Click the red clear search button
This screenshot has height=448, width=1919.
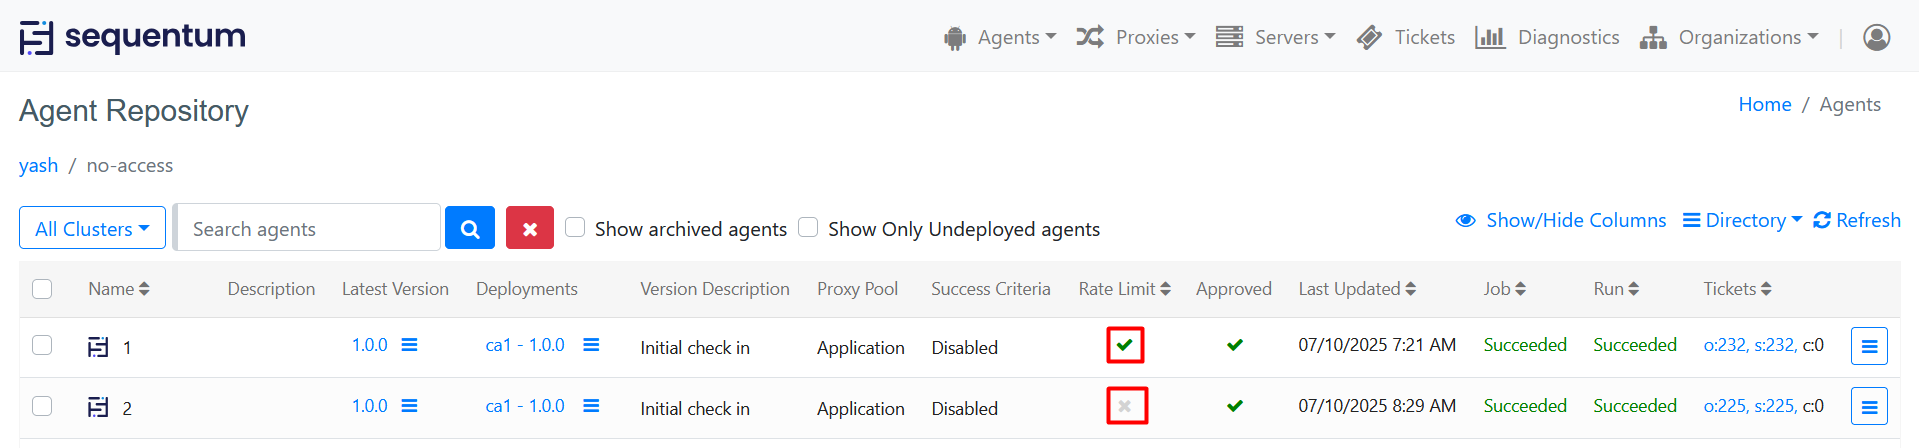coord(530,228)
